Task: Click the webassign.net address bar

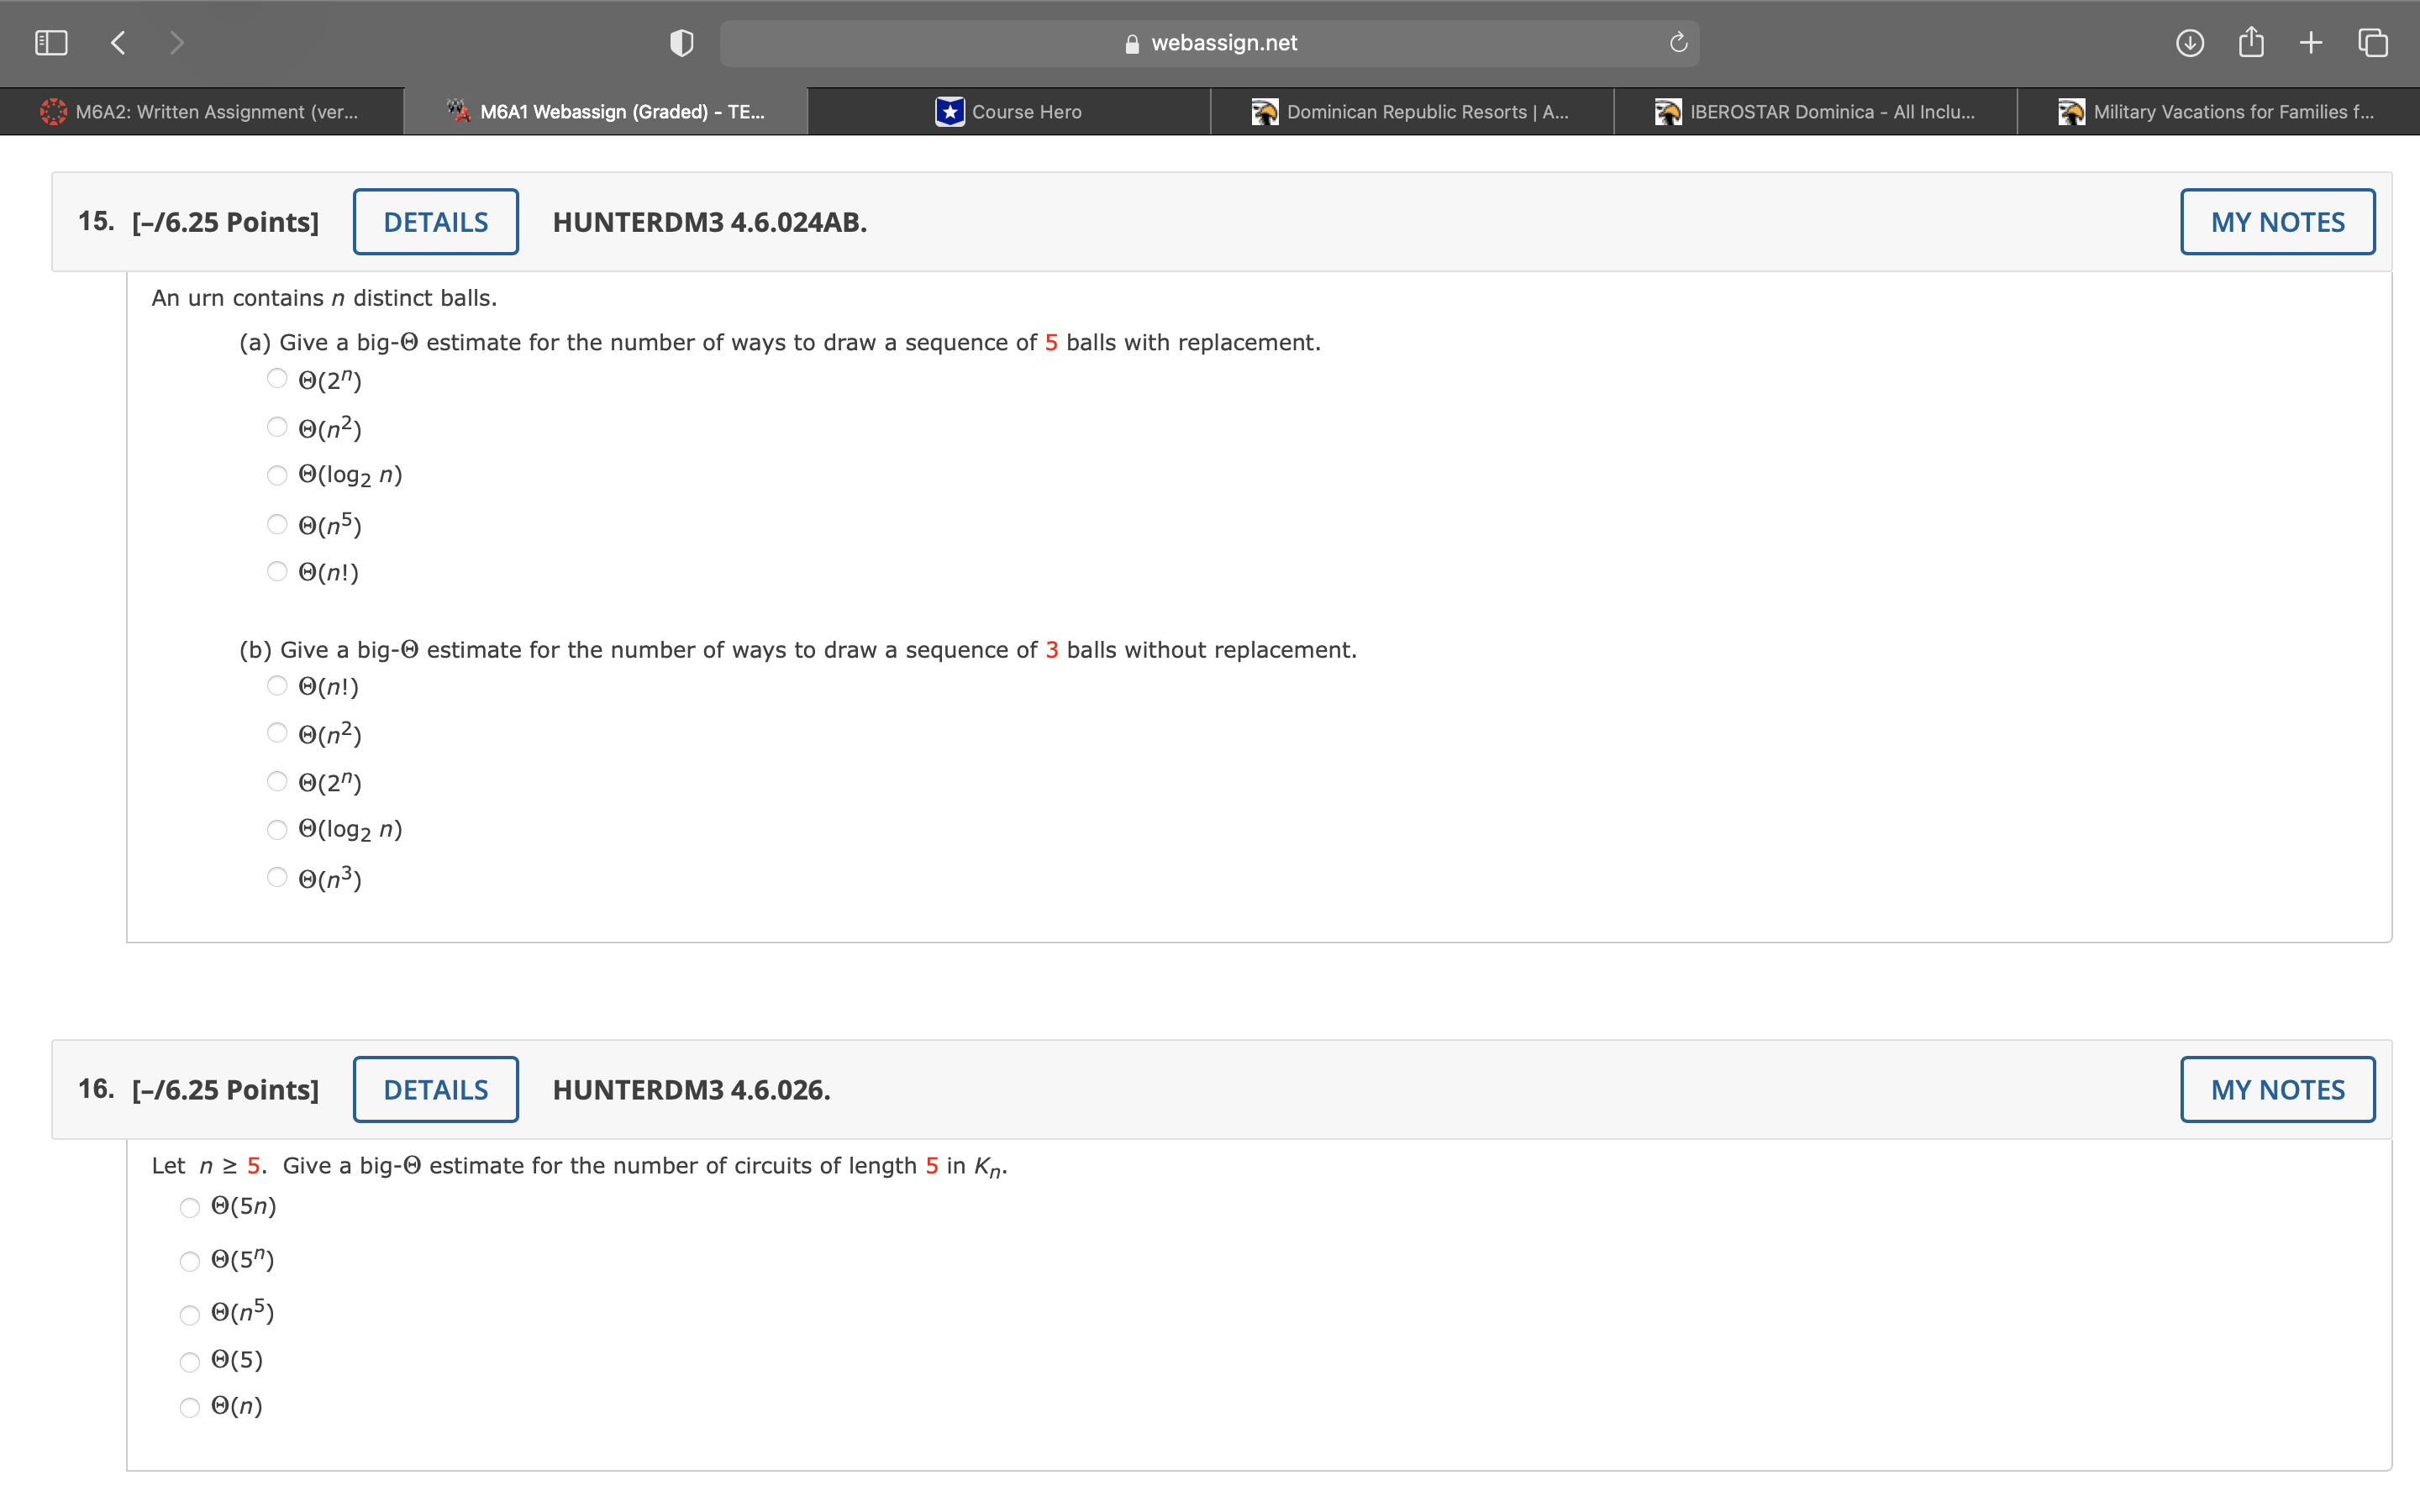Action: (1209, 43)
